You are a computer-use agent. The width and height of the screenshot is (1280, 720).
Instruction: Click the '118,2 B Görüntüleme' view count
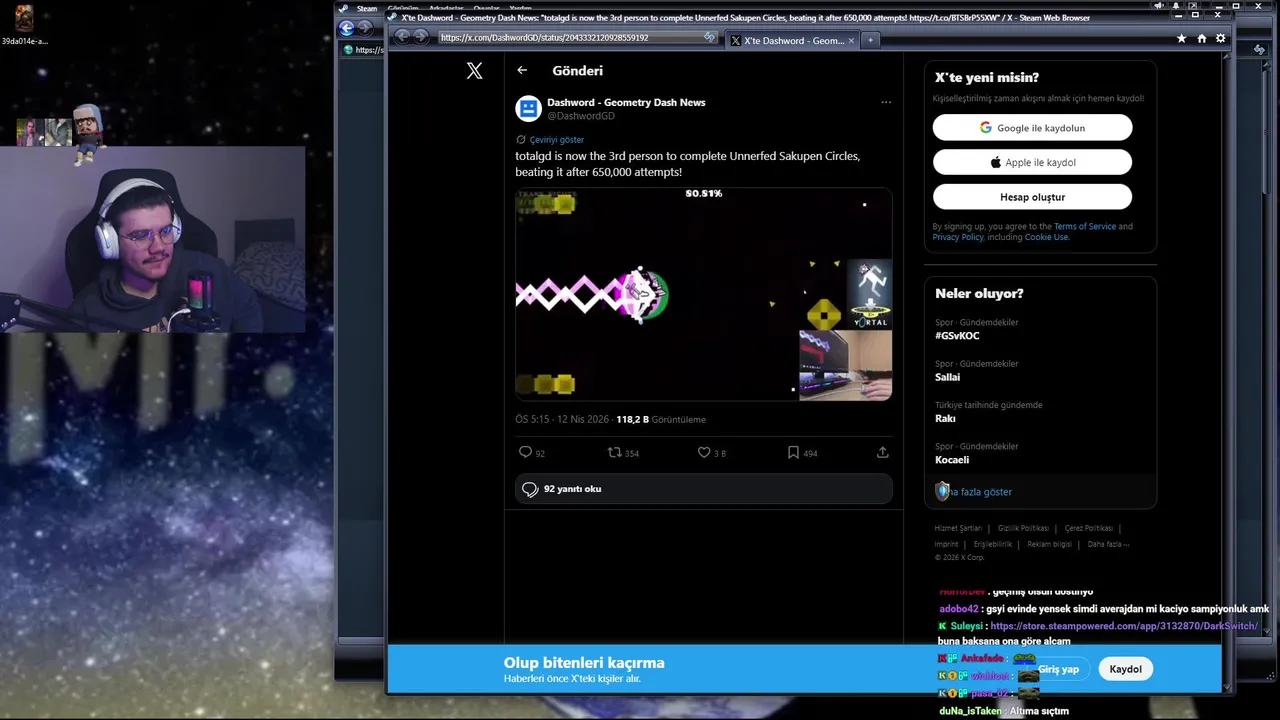pyautogui.click(x=661, y=420)
